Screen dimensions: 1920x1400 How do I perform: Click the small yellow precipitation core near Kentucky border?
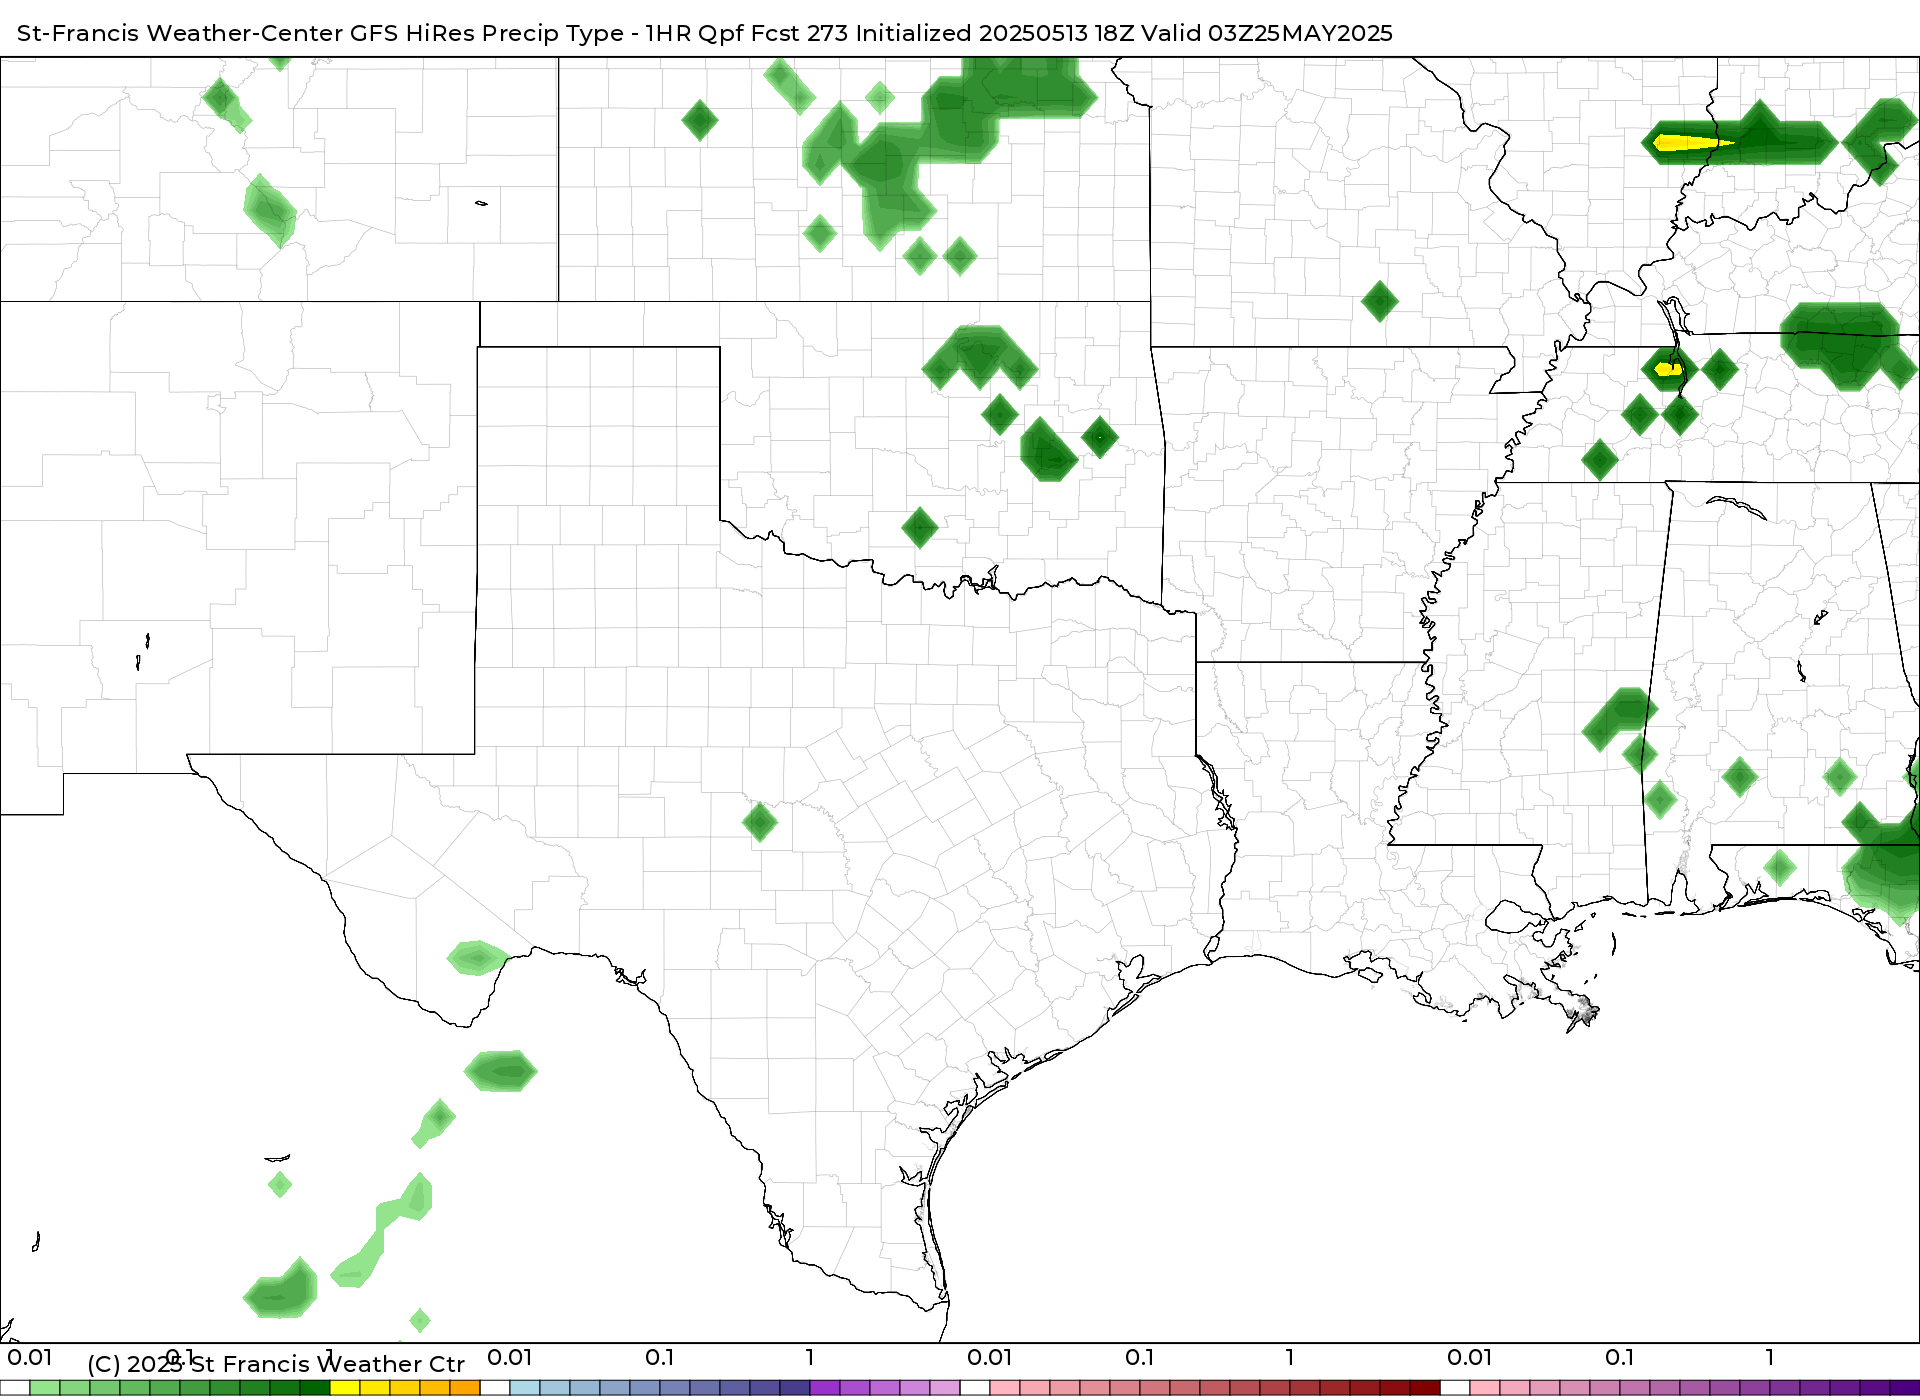click(x=1667, y=370)
